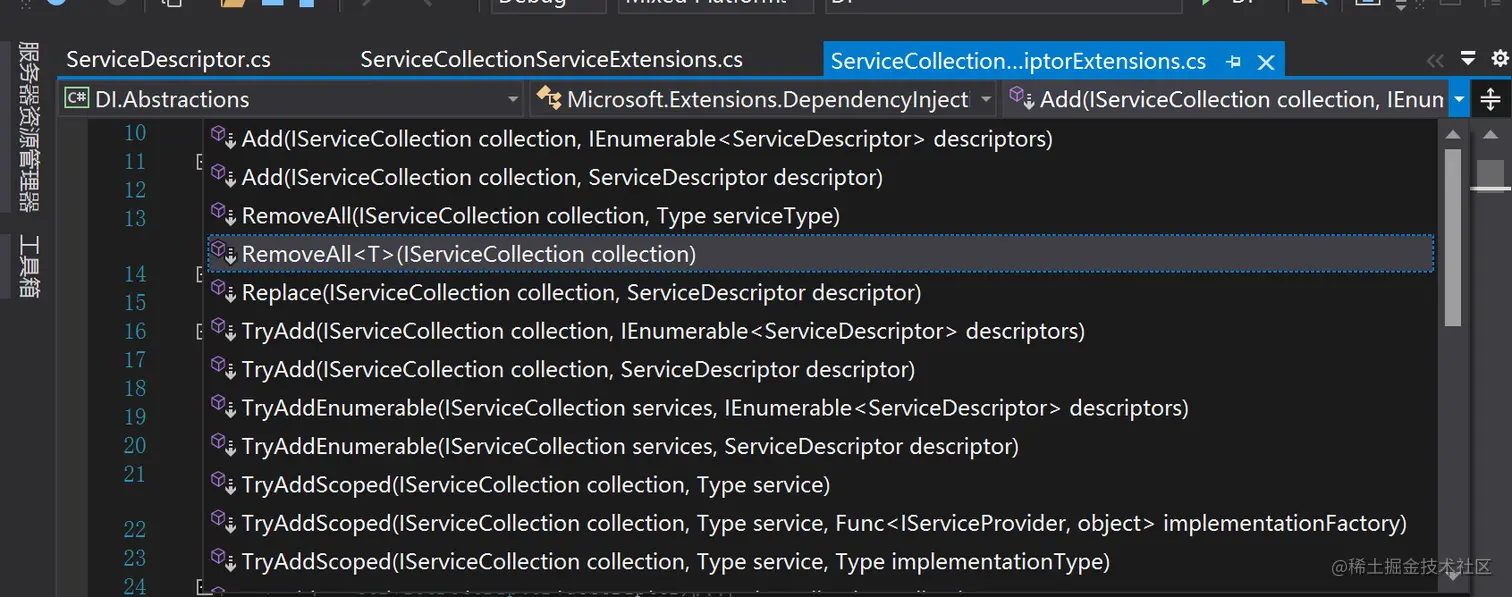Viewport: 1512px width, 597px height.
Task: Open the 工具箱 side panel
Action: point(29,265)
